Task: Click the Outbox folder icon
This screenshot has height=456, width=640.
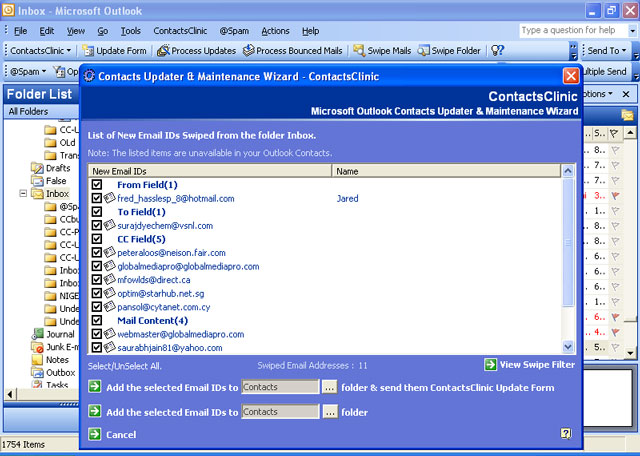Action: 38,372
